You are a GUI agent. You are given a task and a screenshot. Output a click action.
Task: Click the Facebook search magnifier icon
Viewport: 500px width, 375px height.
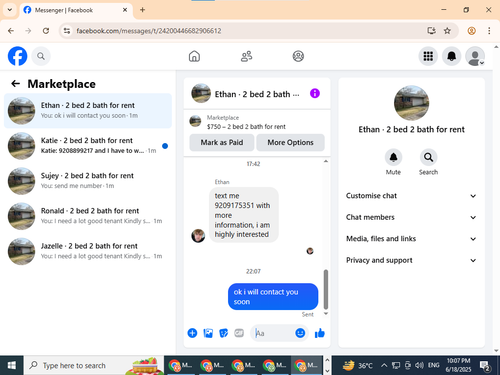tap(41, 56)
